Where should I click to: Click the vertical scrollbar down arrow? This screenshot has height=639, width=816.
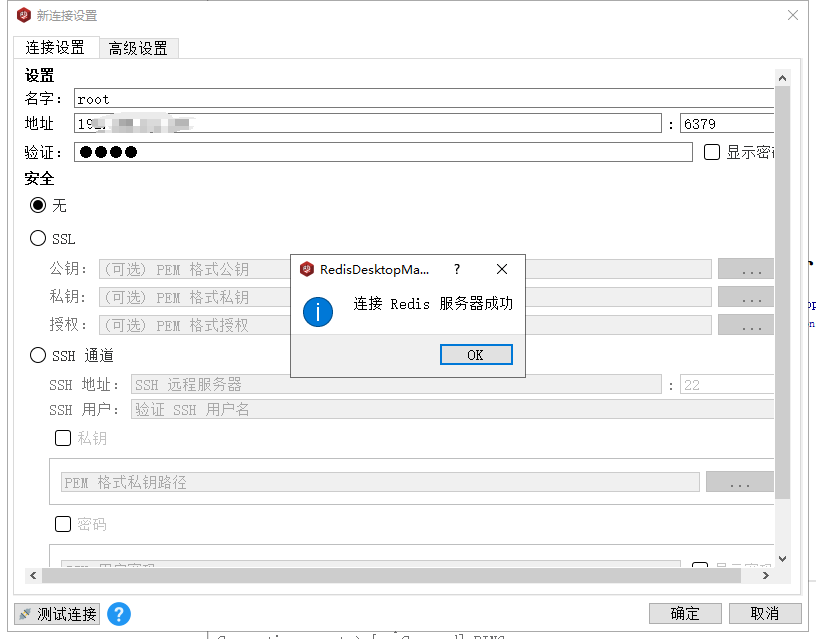point(782,559)
